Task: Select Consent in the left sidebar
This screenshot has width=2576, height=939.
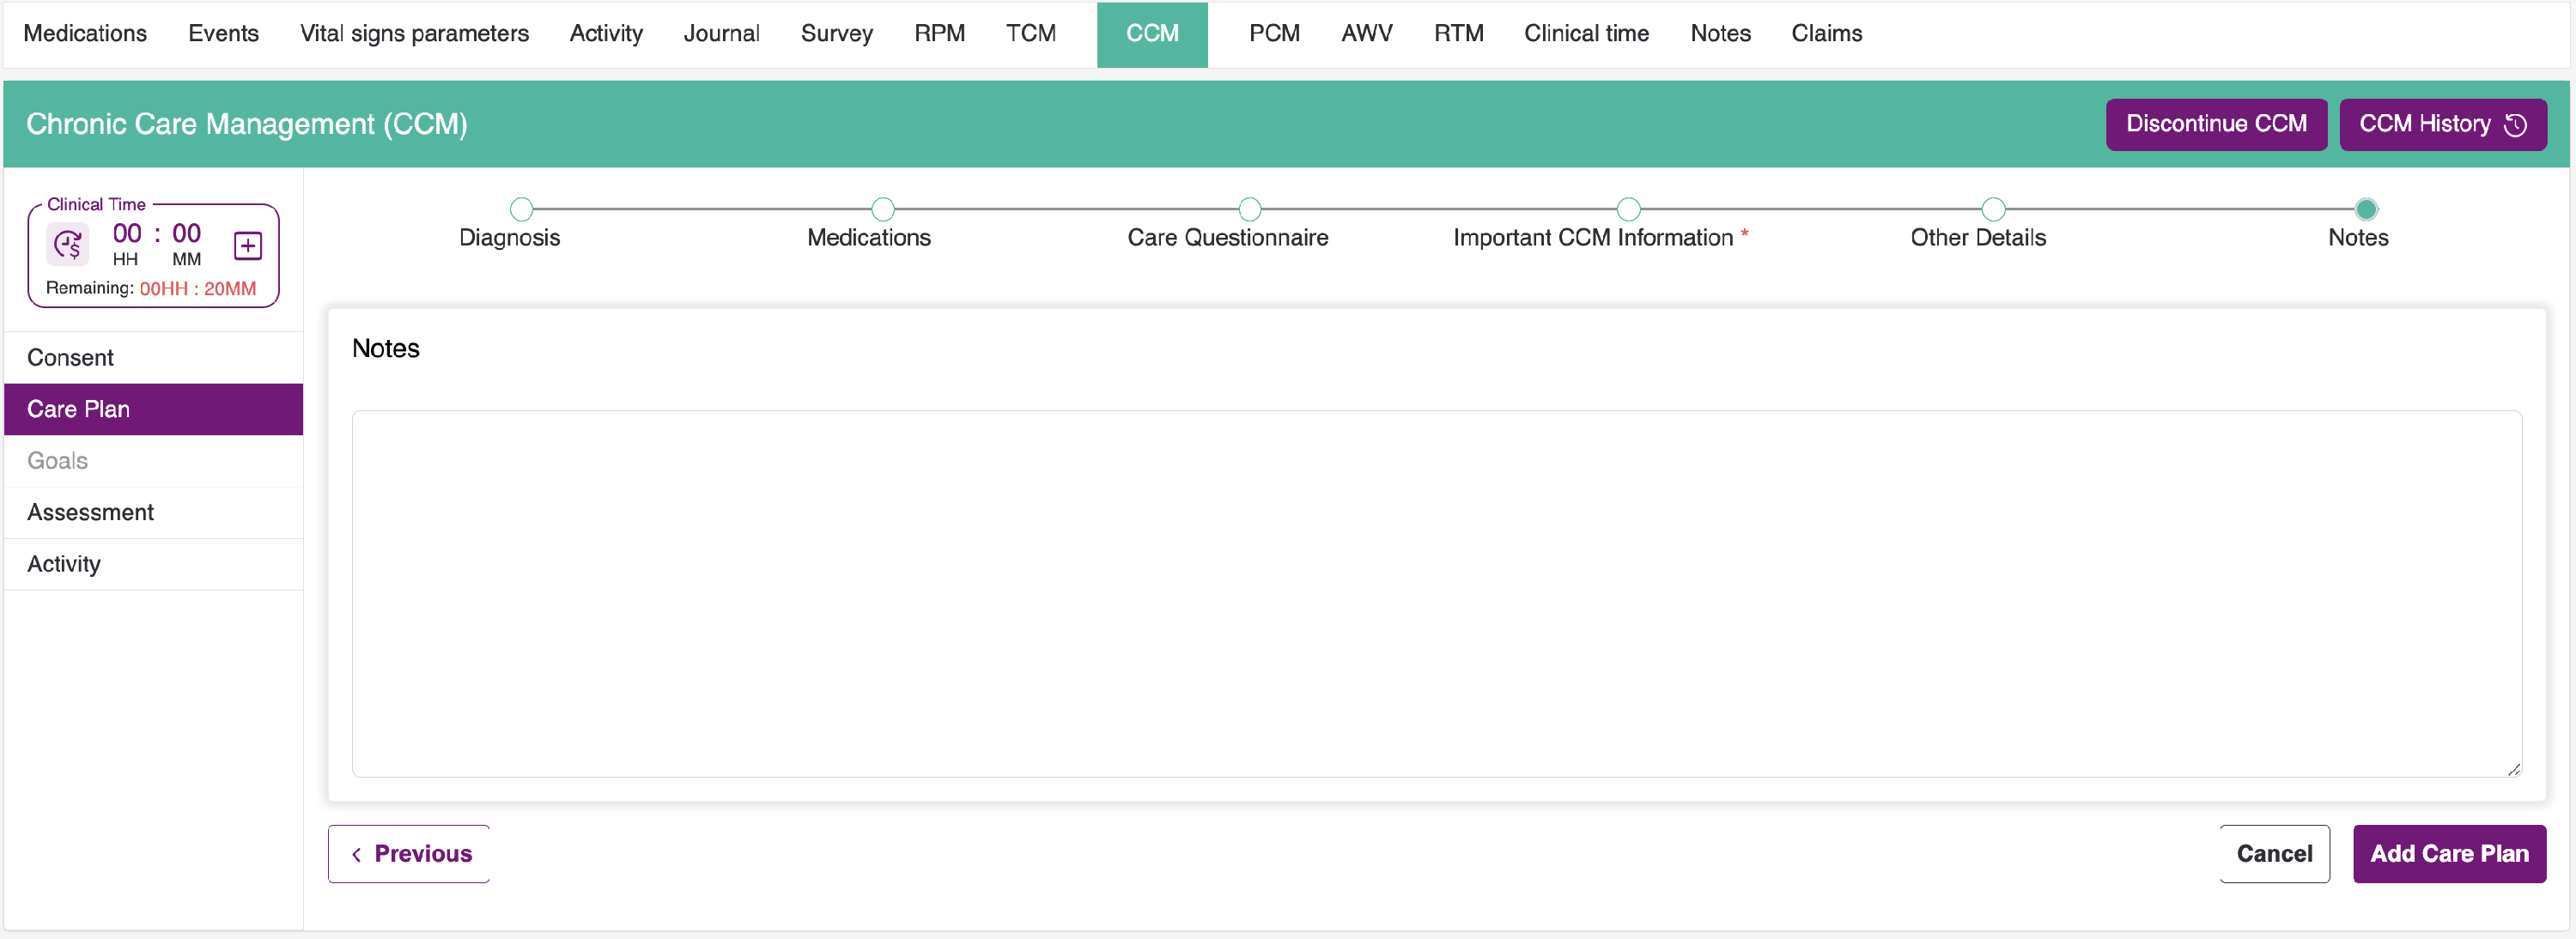Action: pos(70,357)
